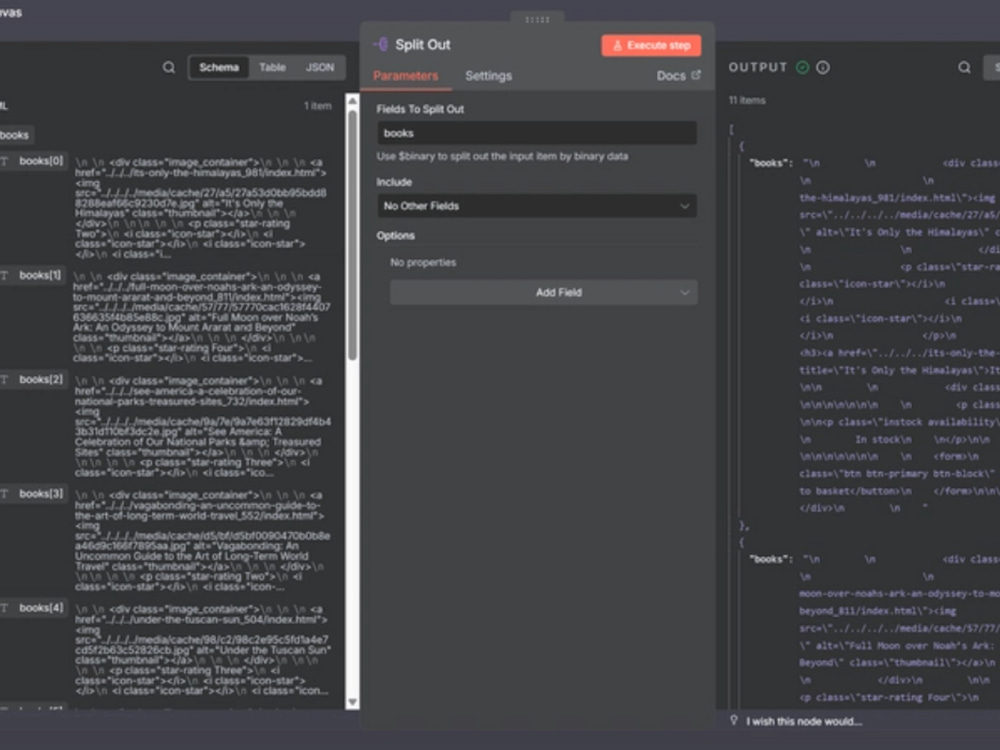The width and height of the screenshot is (1000, 750).
Task: Click the type icon beside books[3]
Action: pos(4,494)
